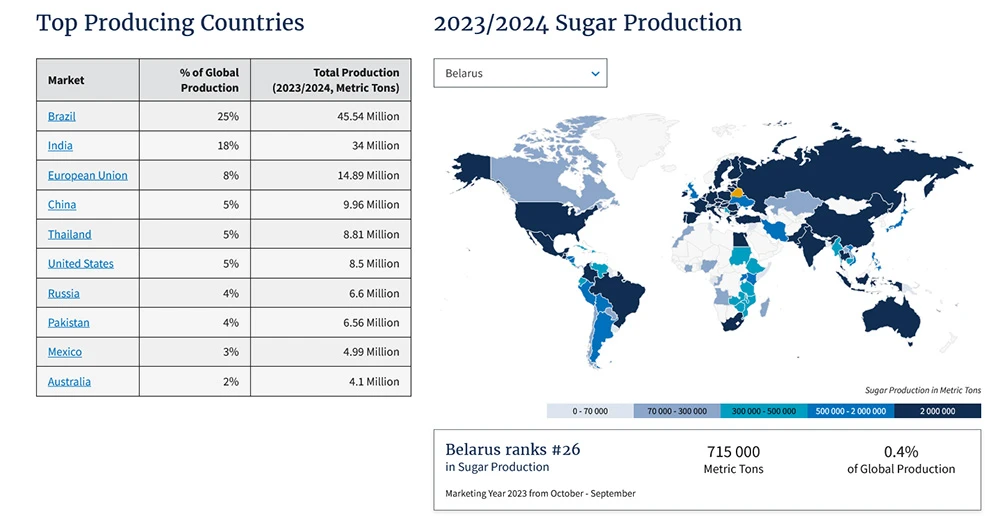This screenshot has width=1000, height=523.
Task: Click the darkest 2 000 000 legend swatch
Action: click(x=938, y=411)
